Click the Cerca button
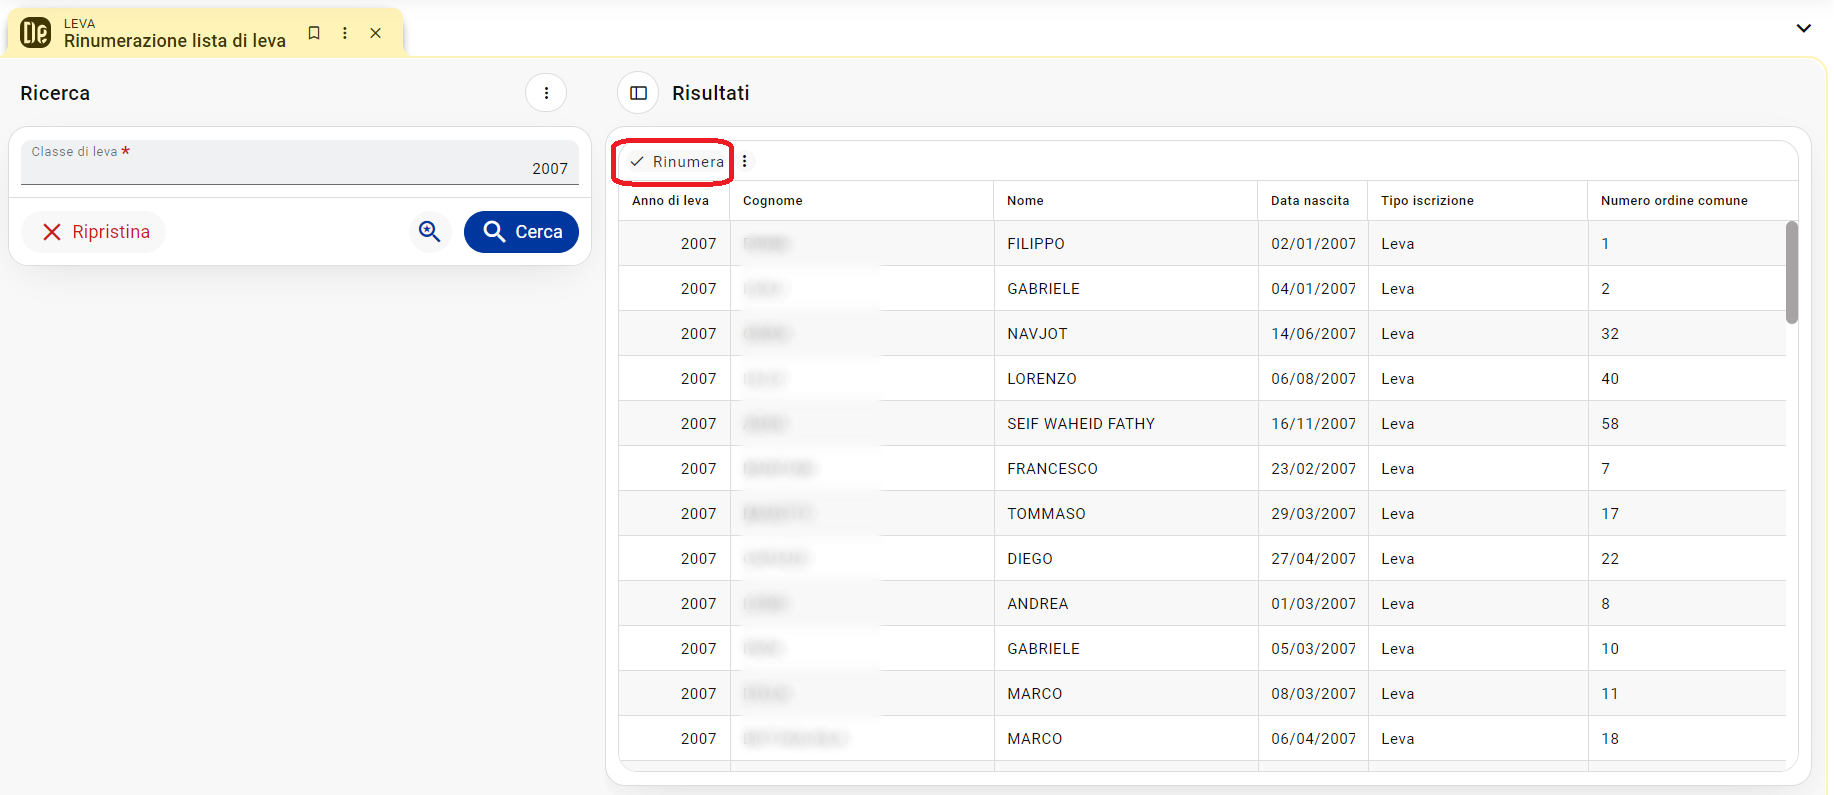1834x795 pixels. [521, 232]
